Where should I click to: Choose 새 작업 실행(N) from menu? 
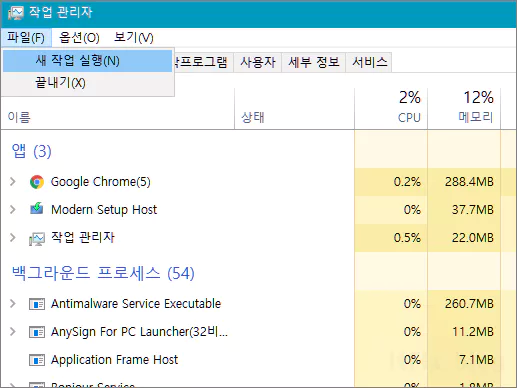click(x=88, y=61)
